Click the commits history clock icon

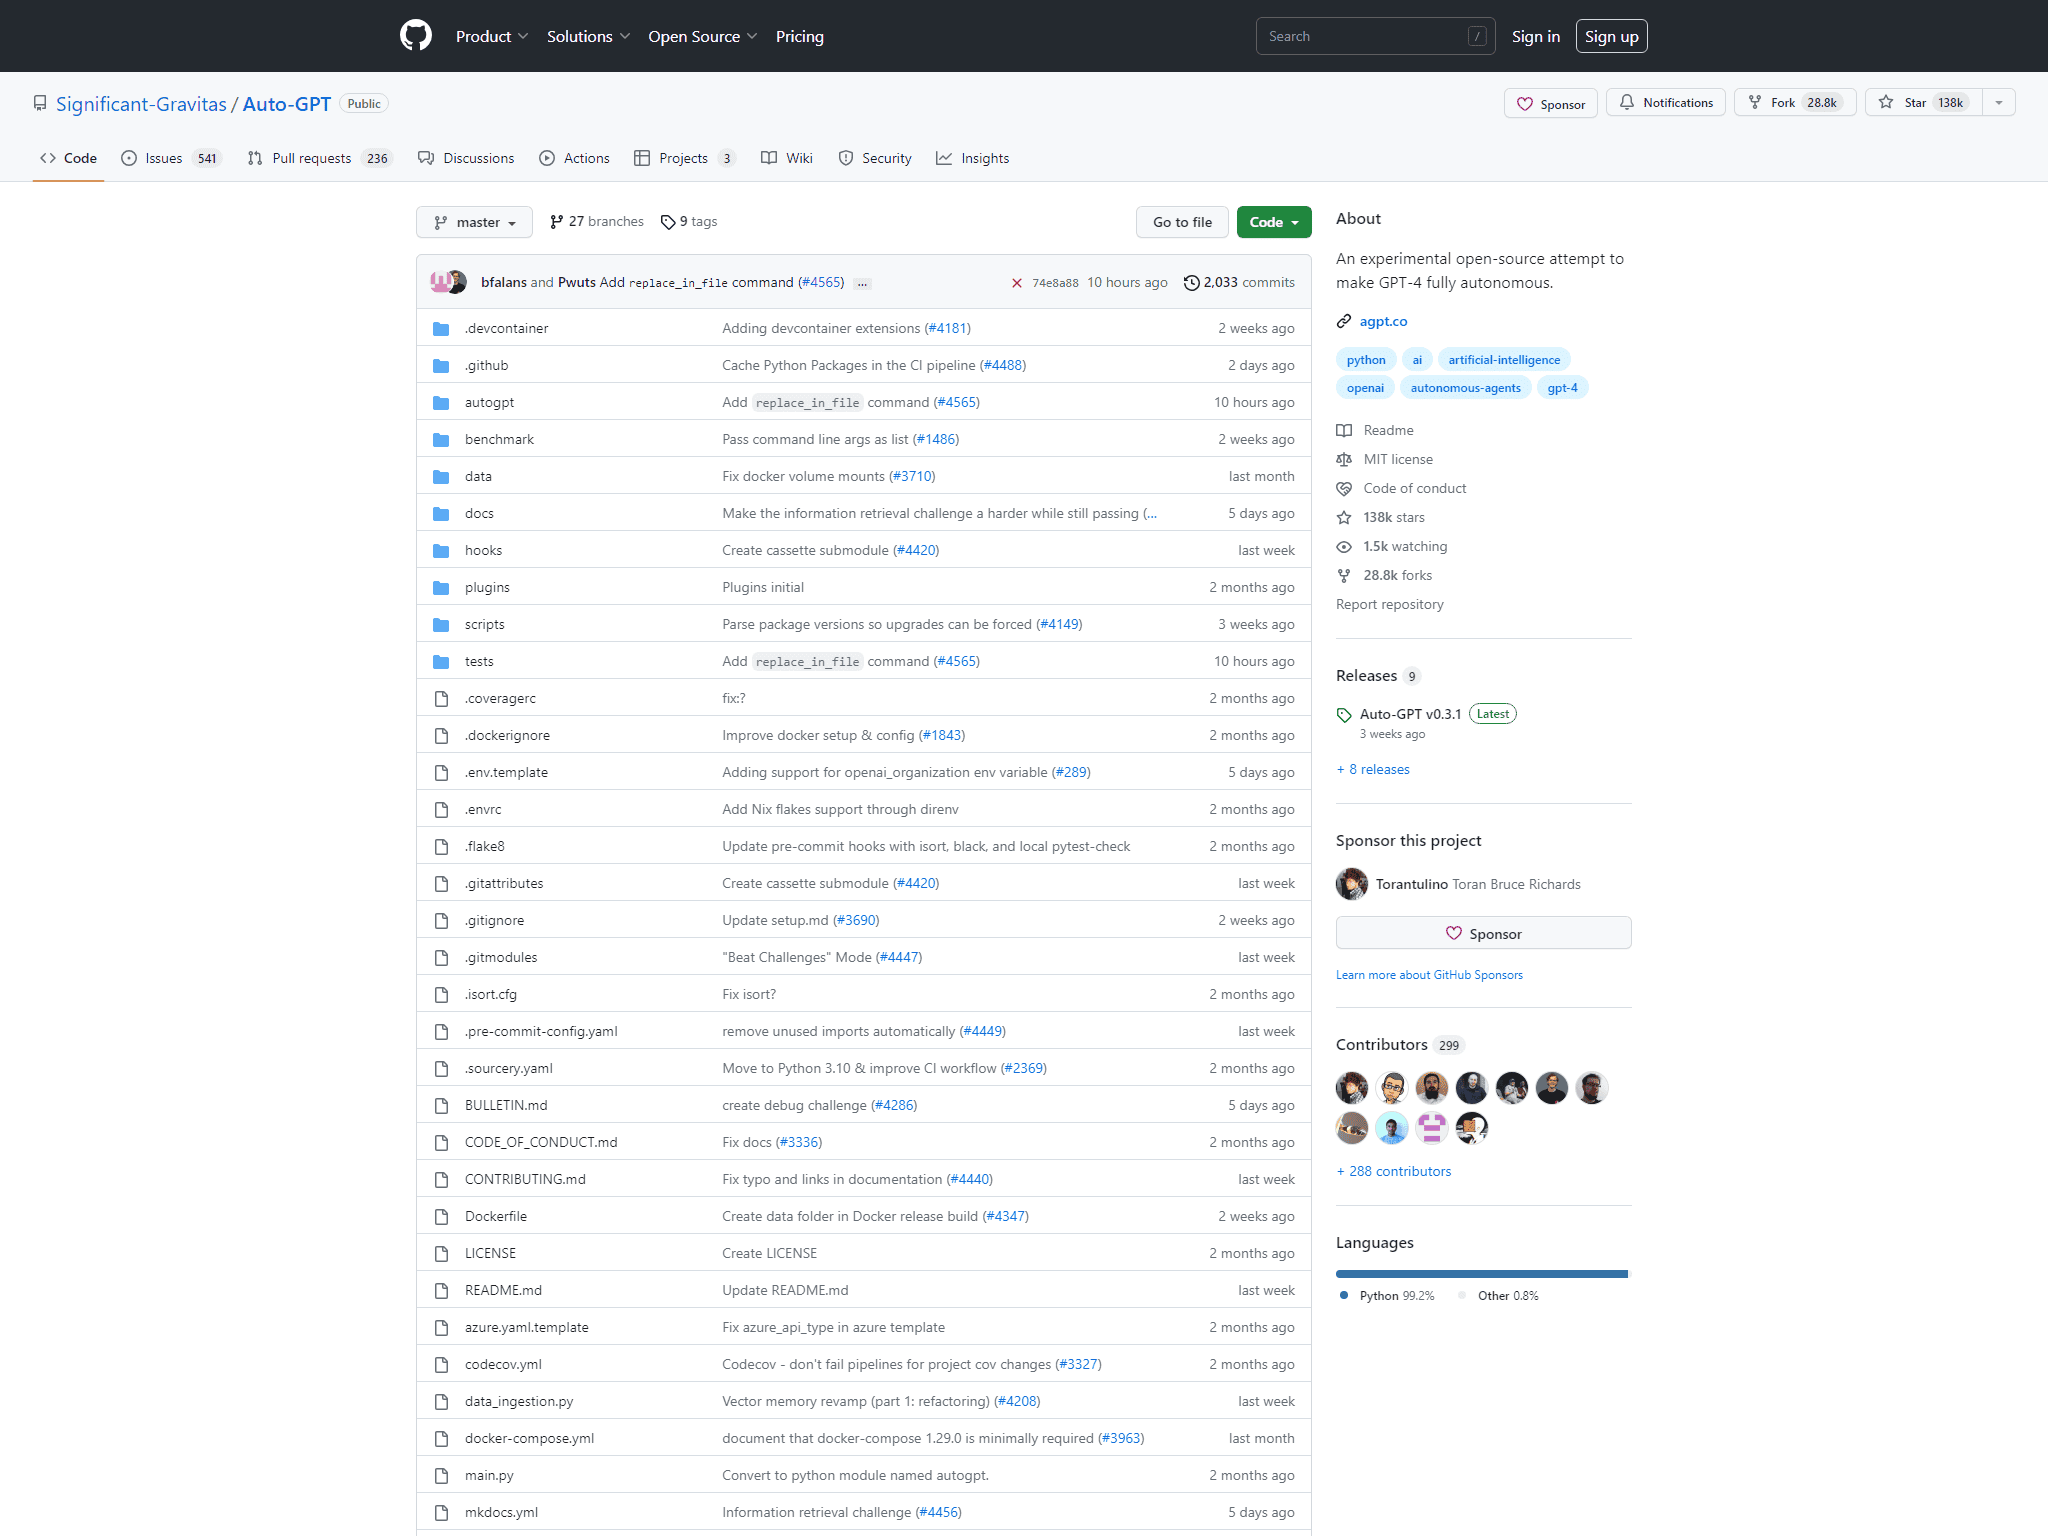[1191, 283]
